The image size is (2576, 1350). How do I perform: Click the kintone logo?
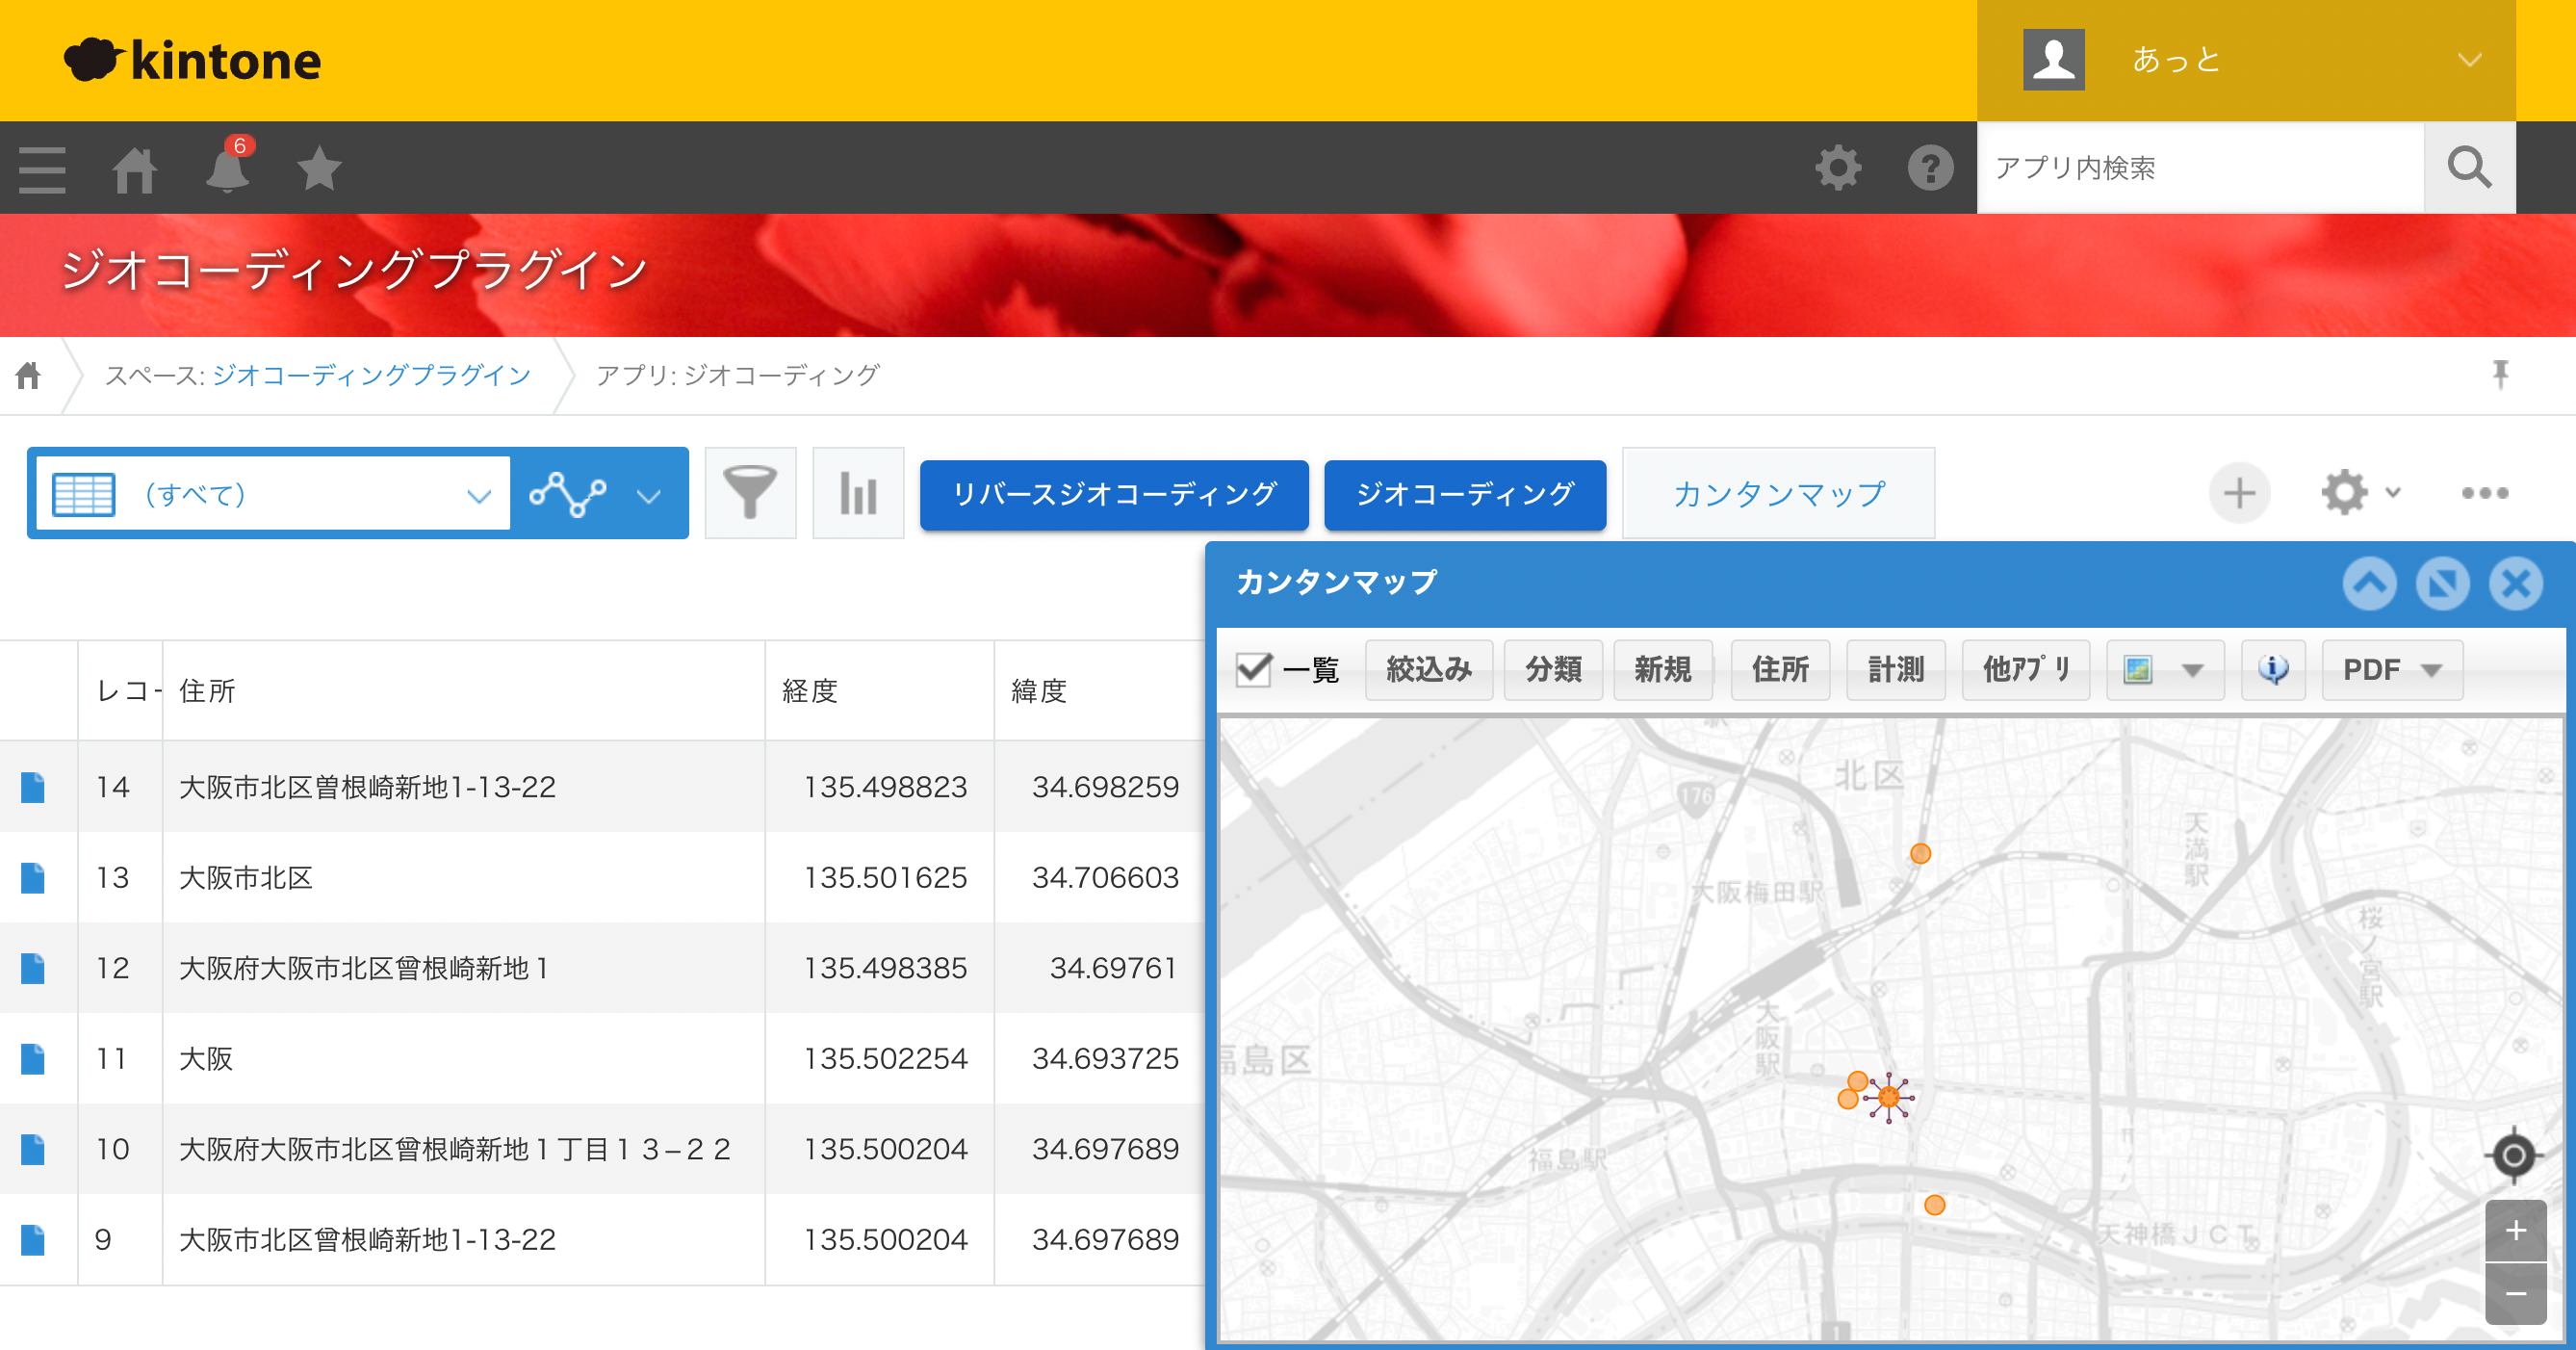(x=193, y=60)
